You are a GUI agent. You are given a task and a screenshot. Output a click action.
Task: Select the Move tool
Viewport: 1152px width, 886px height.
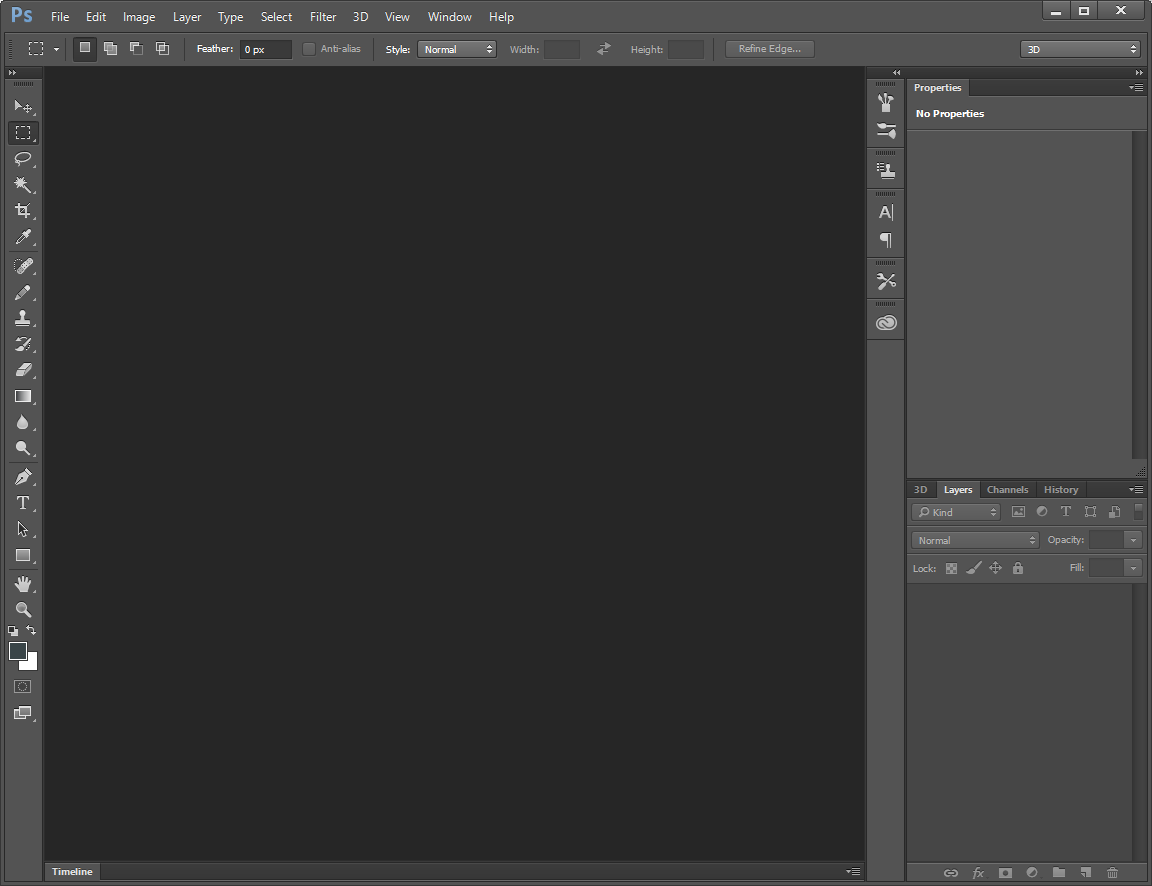pyautogui.click(x=23, y=107)
